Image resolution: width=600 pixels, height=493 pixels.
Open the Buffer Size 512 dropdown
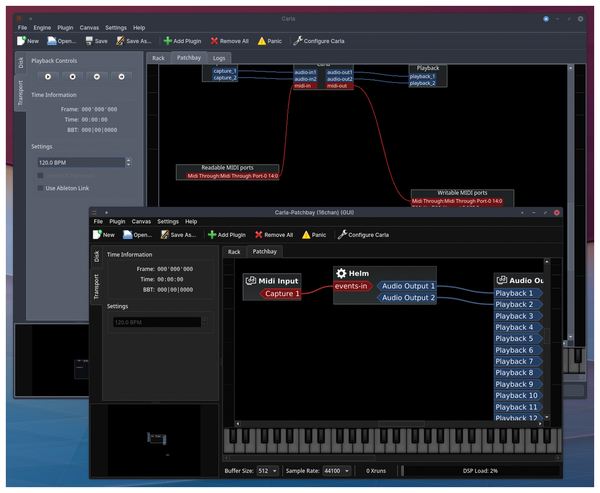coord(267,471)
